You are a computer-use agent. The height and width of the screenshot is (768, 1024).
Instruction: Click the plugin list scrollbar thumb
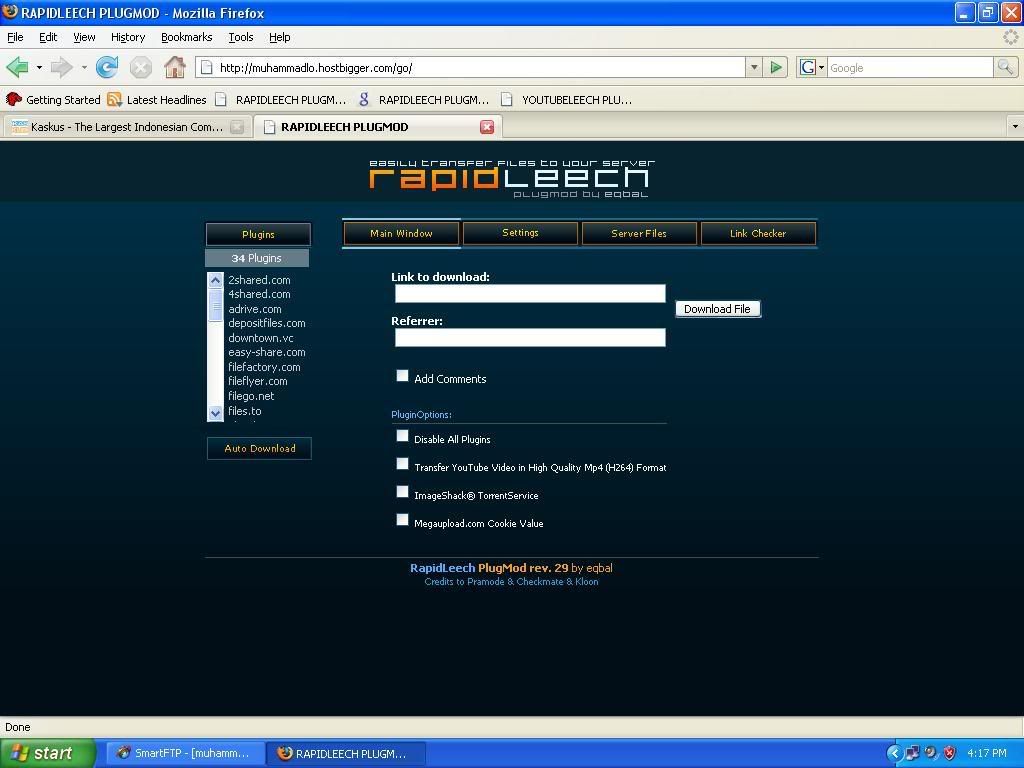(216, 305)
